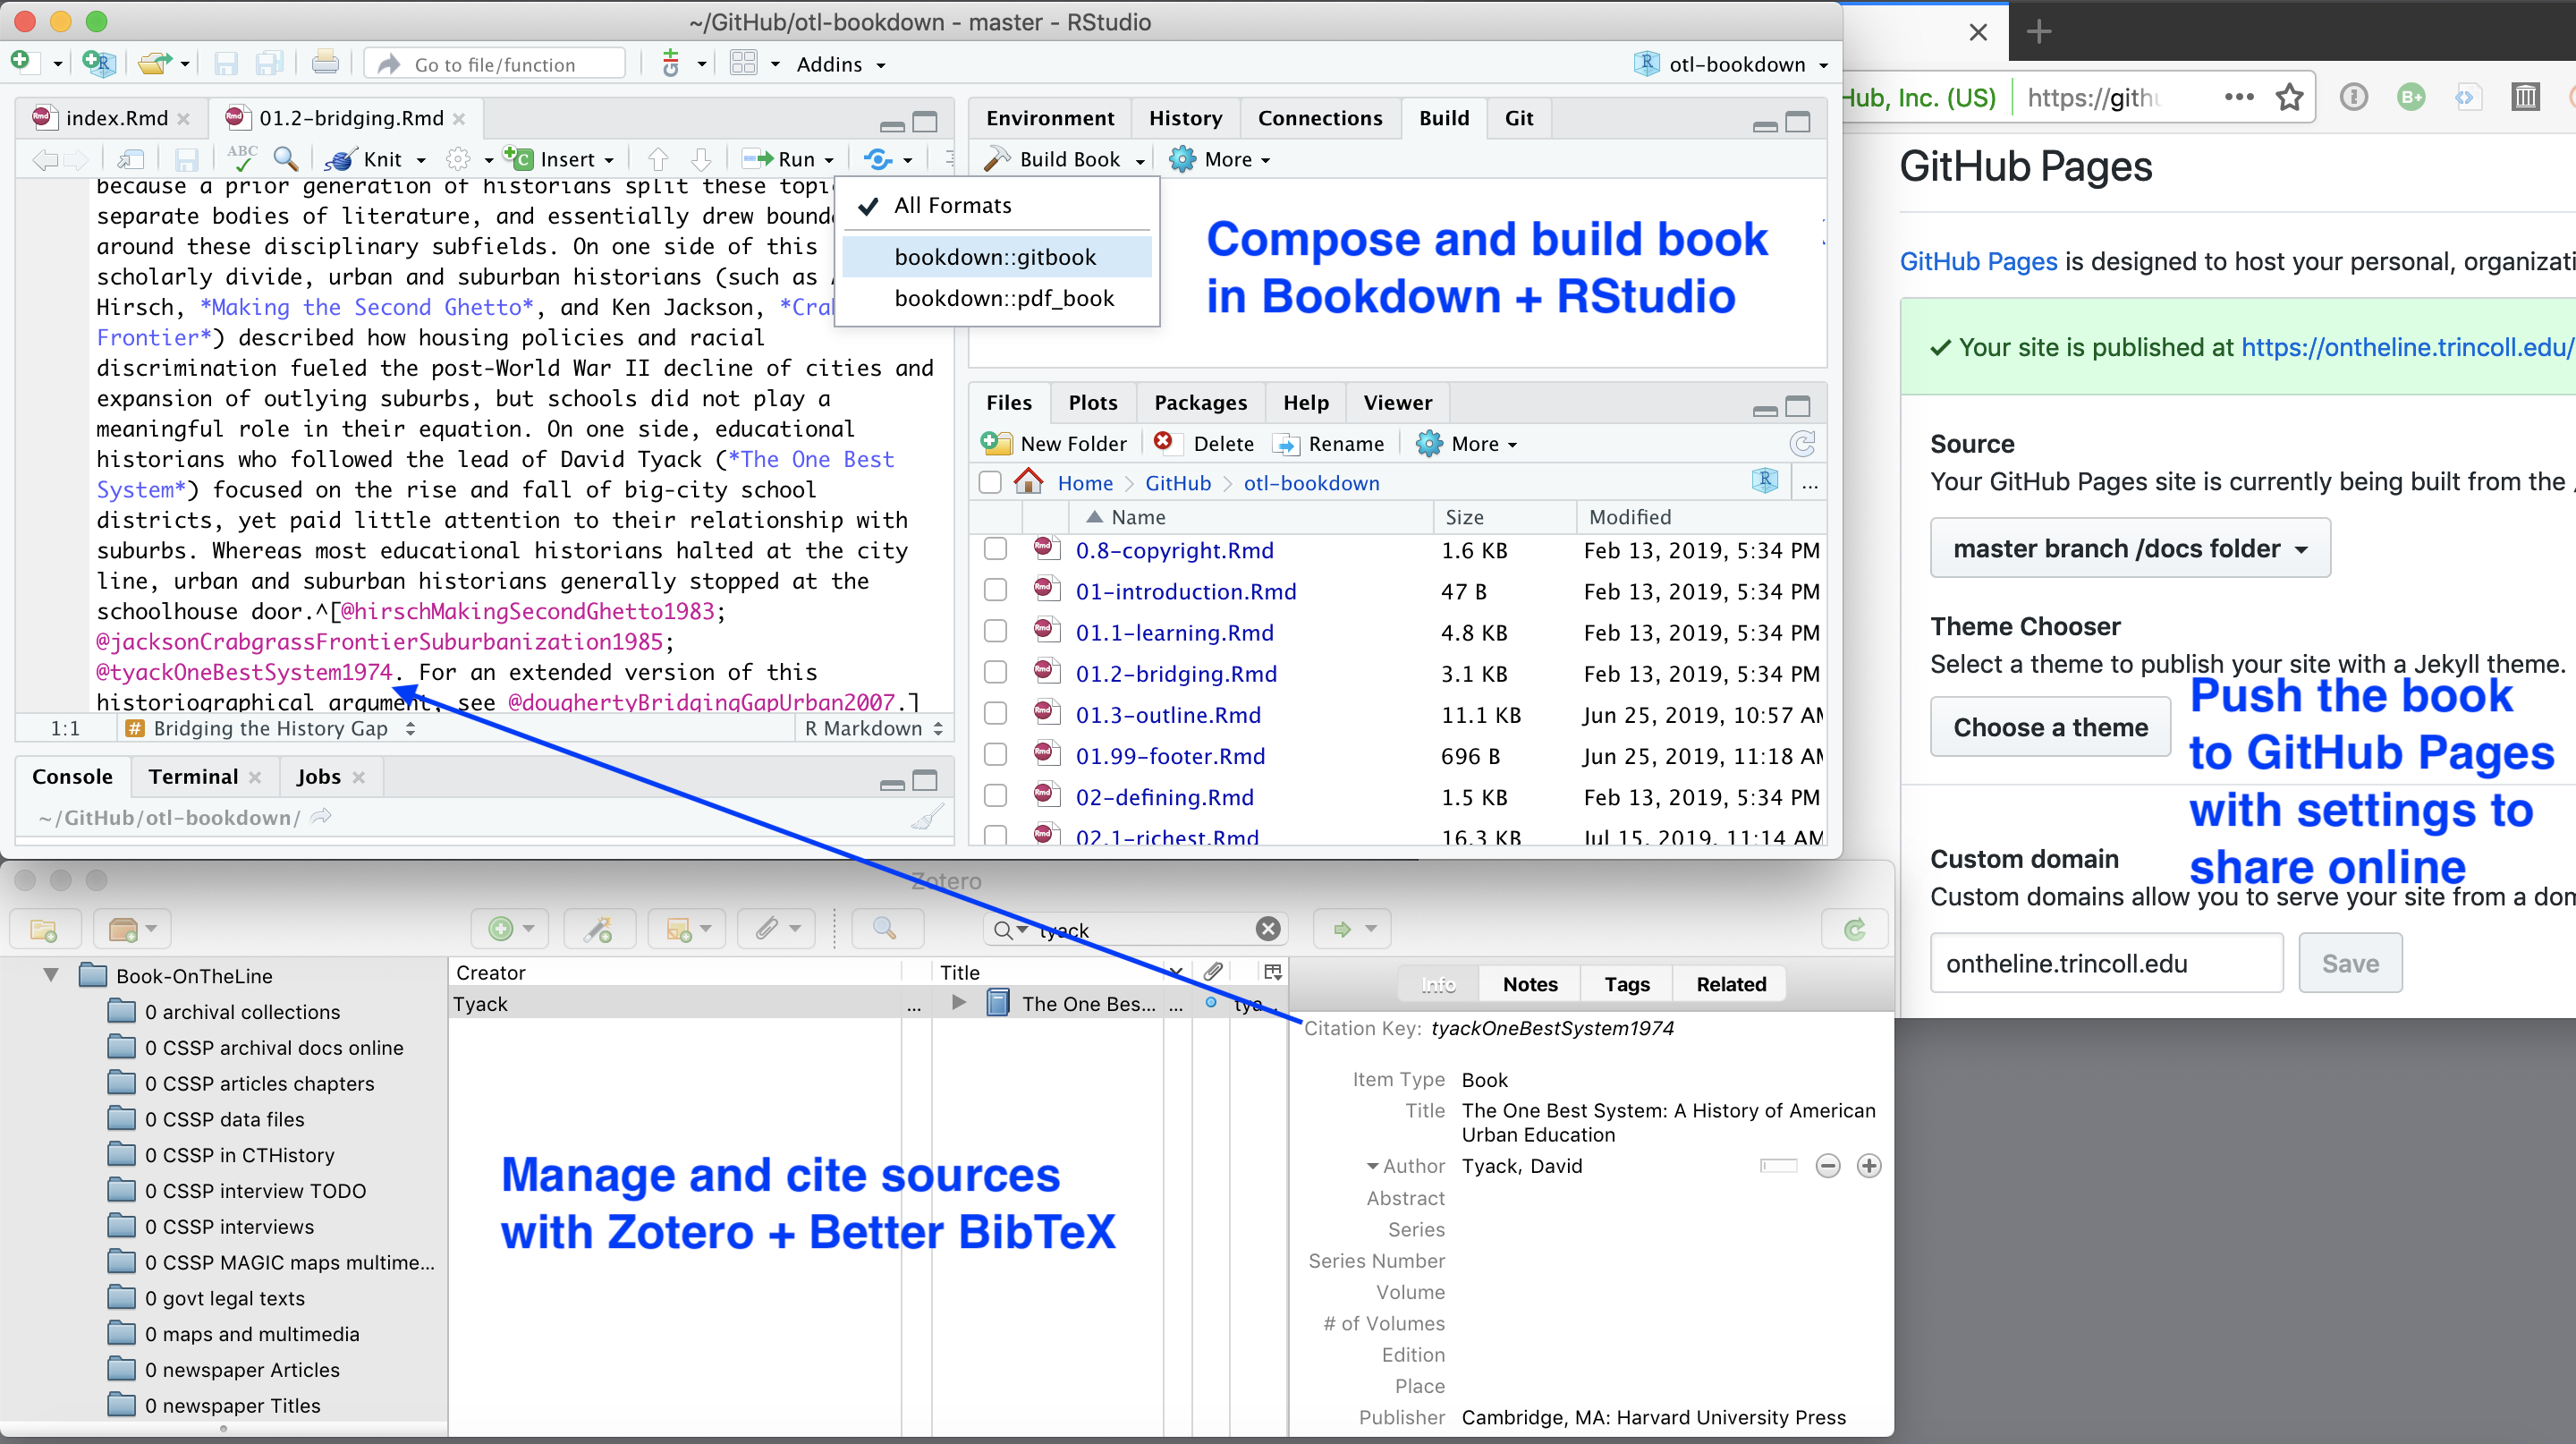Switch to the History tab
Screen dimensions: 2576x1444
[x=1182, y=119]
